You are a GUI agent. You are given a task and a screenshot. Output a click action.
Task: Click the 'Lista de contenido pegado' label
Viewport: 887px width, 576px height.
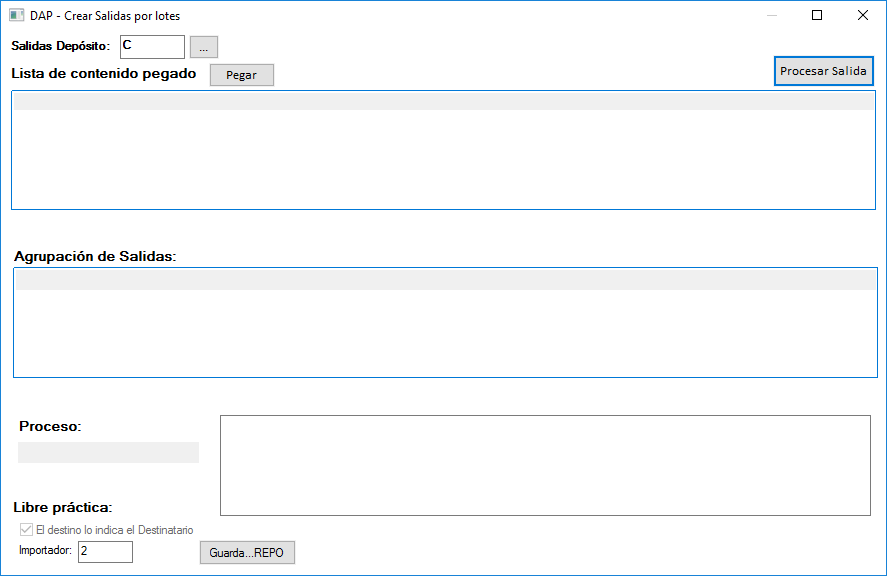point(104,74)
